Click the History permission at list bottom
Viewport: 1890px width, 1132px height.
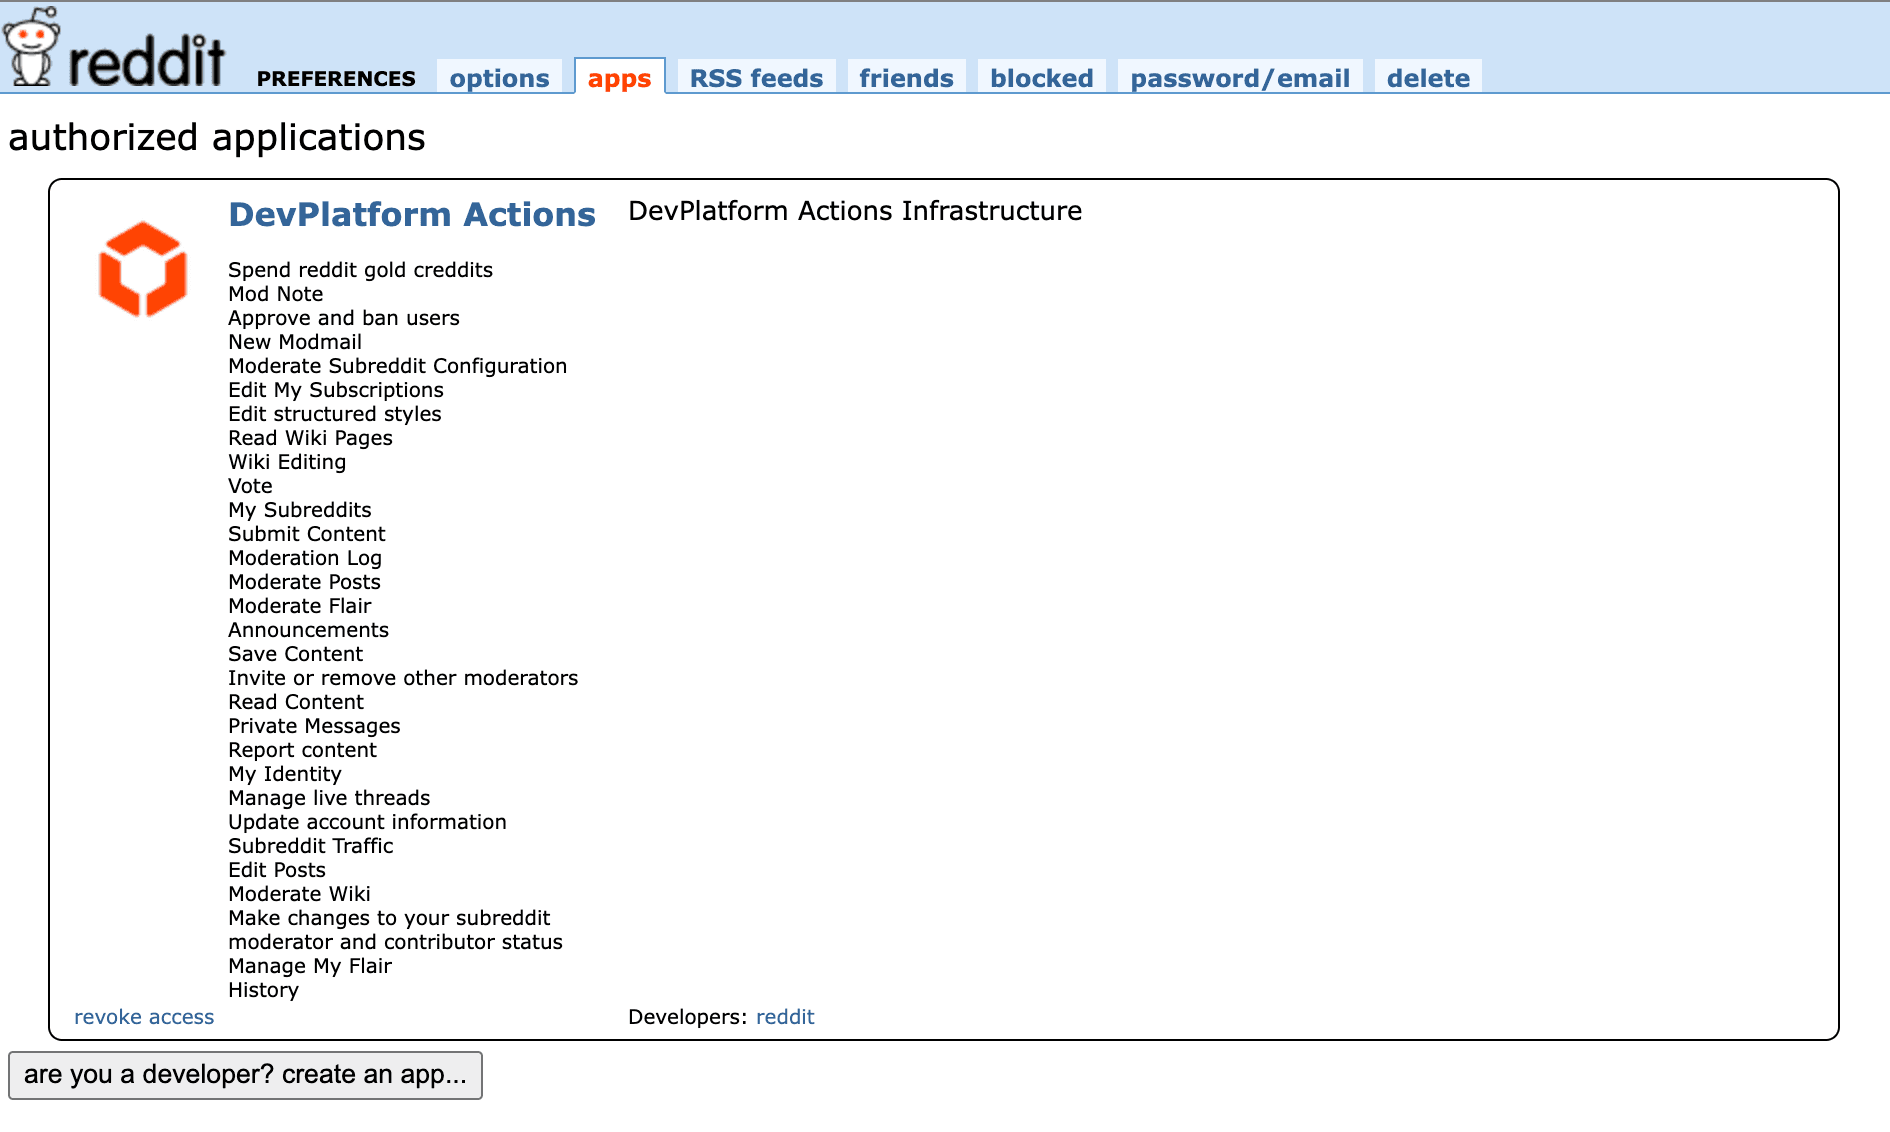click(x=263, y=990)
